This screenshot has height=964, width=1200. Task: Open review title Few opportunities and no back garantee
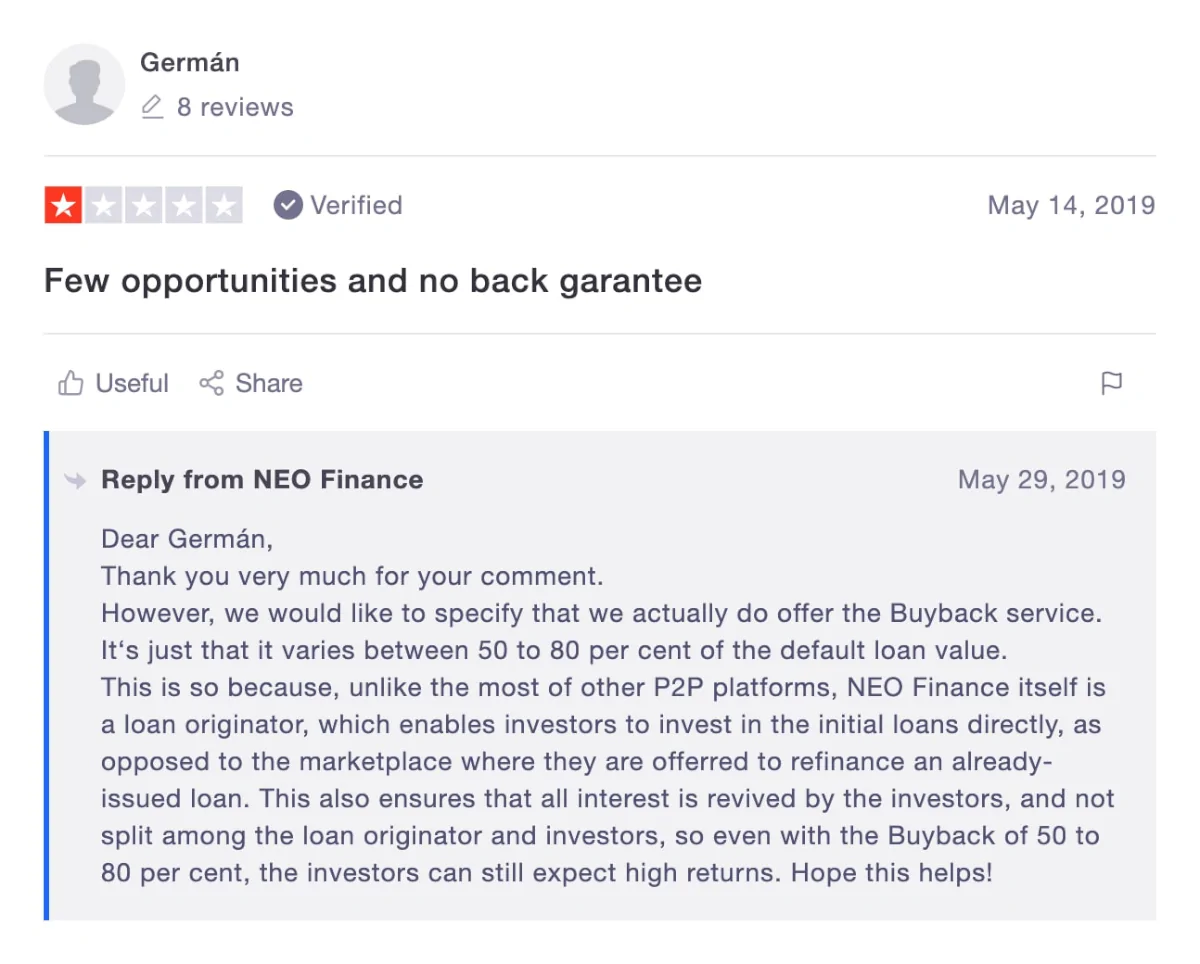(x=373, y=280)
